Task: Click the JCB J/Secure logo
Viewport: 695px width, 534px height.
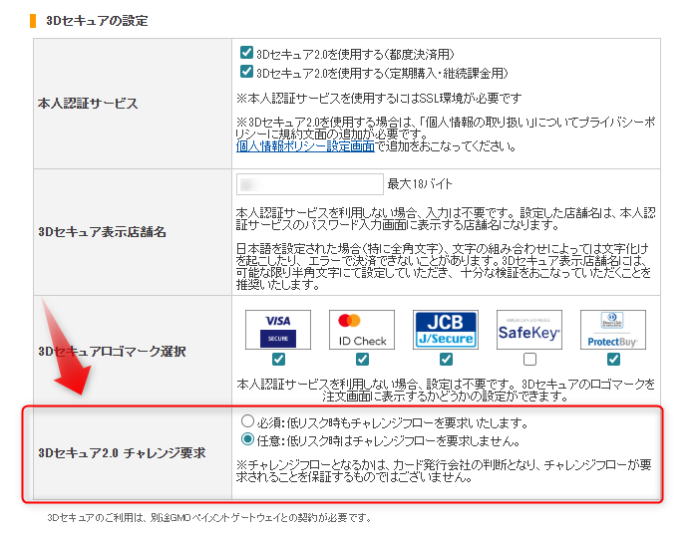Action: (445, 329)
